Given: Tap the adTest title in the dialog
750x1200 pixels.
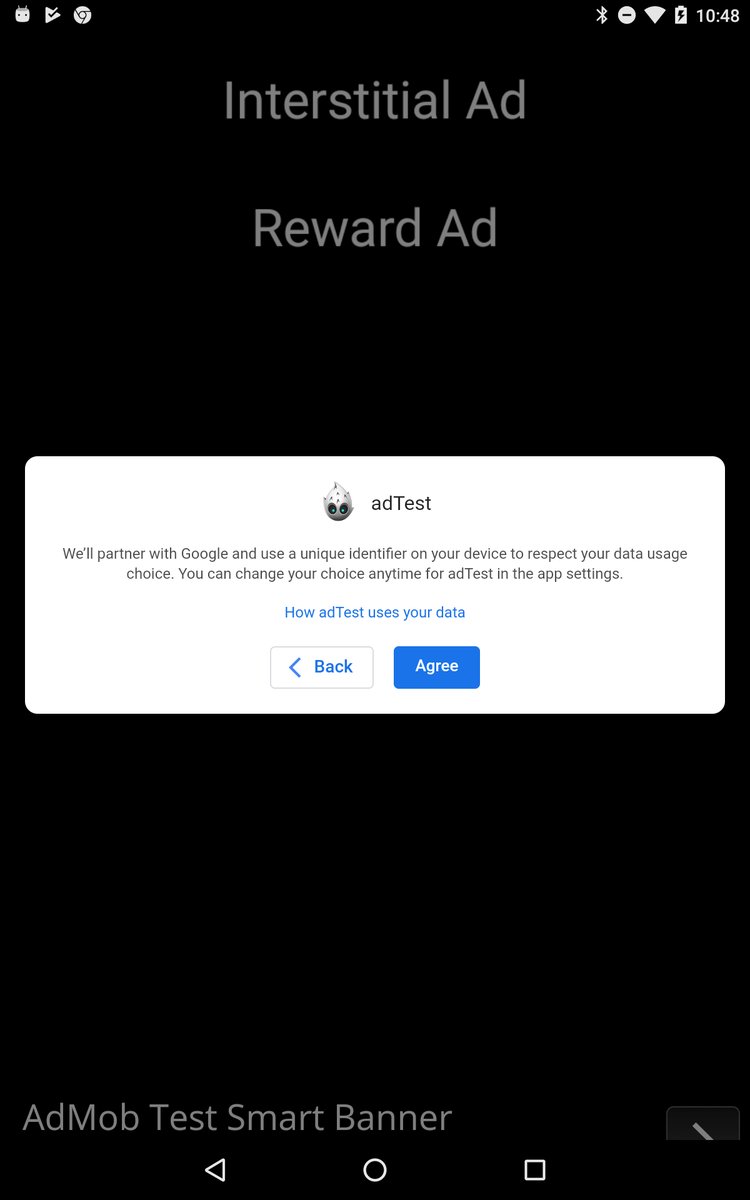Looking at the screenshot, I should [x=401, y=503].
